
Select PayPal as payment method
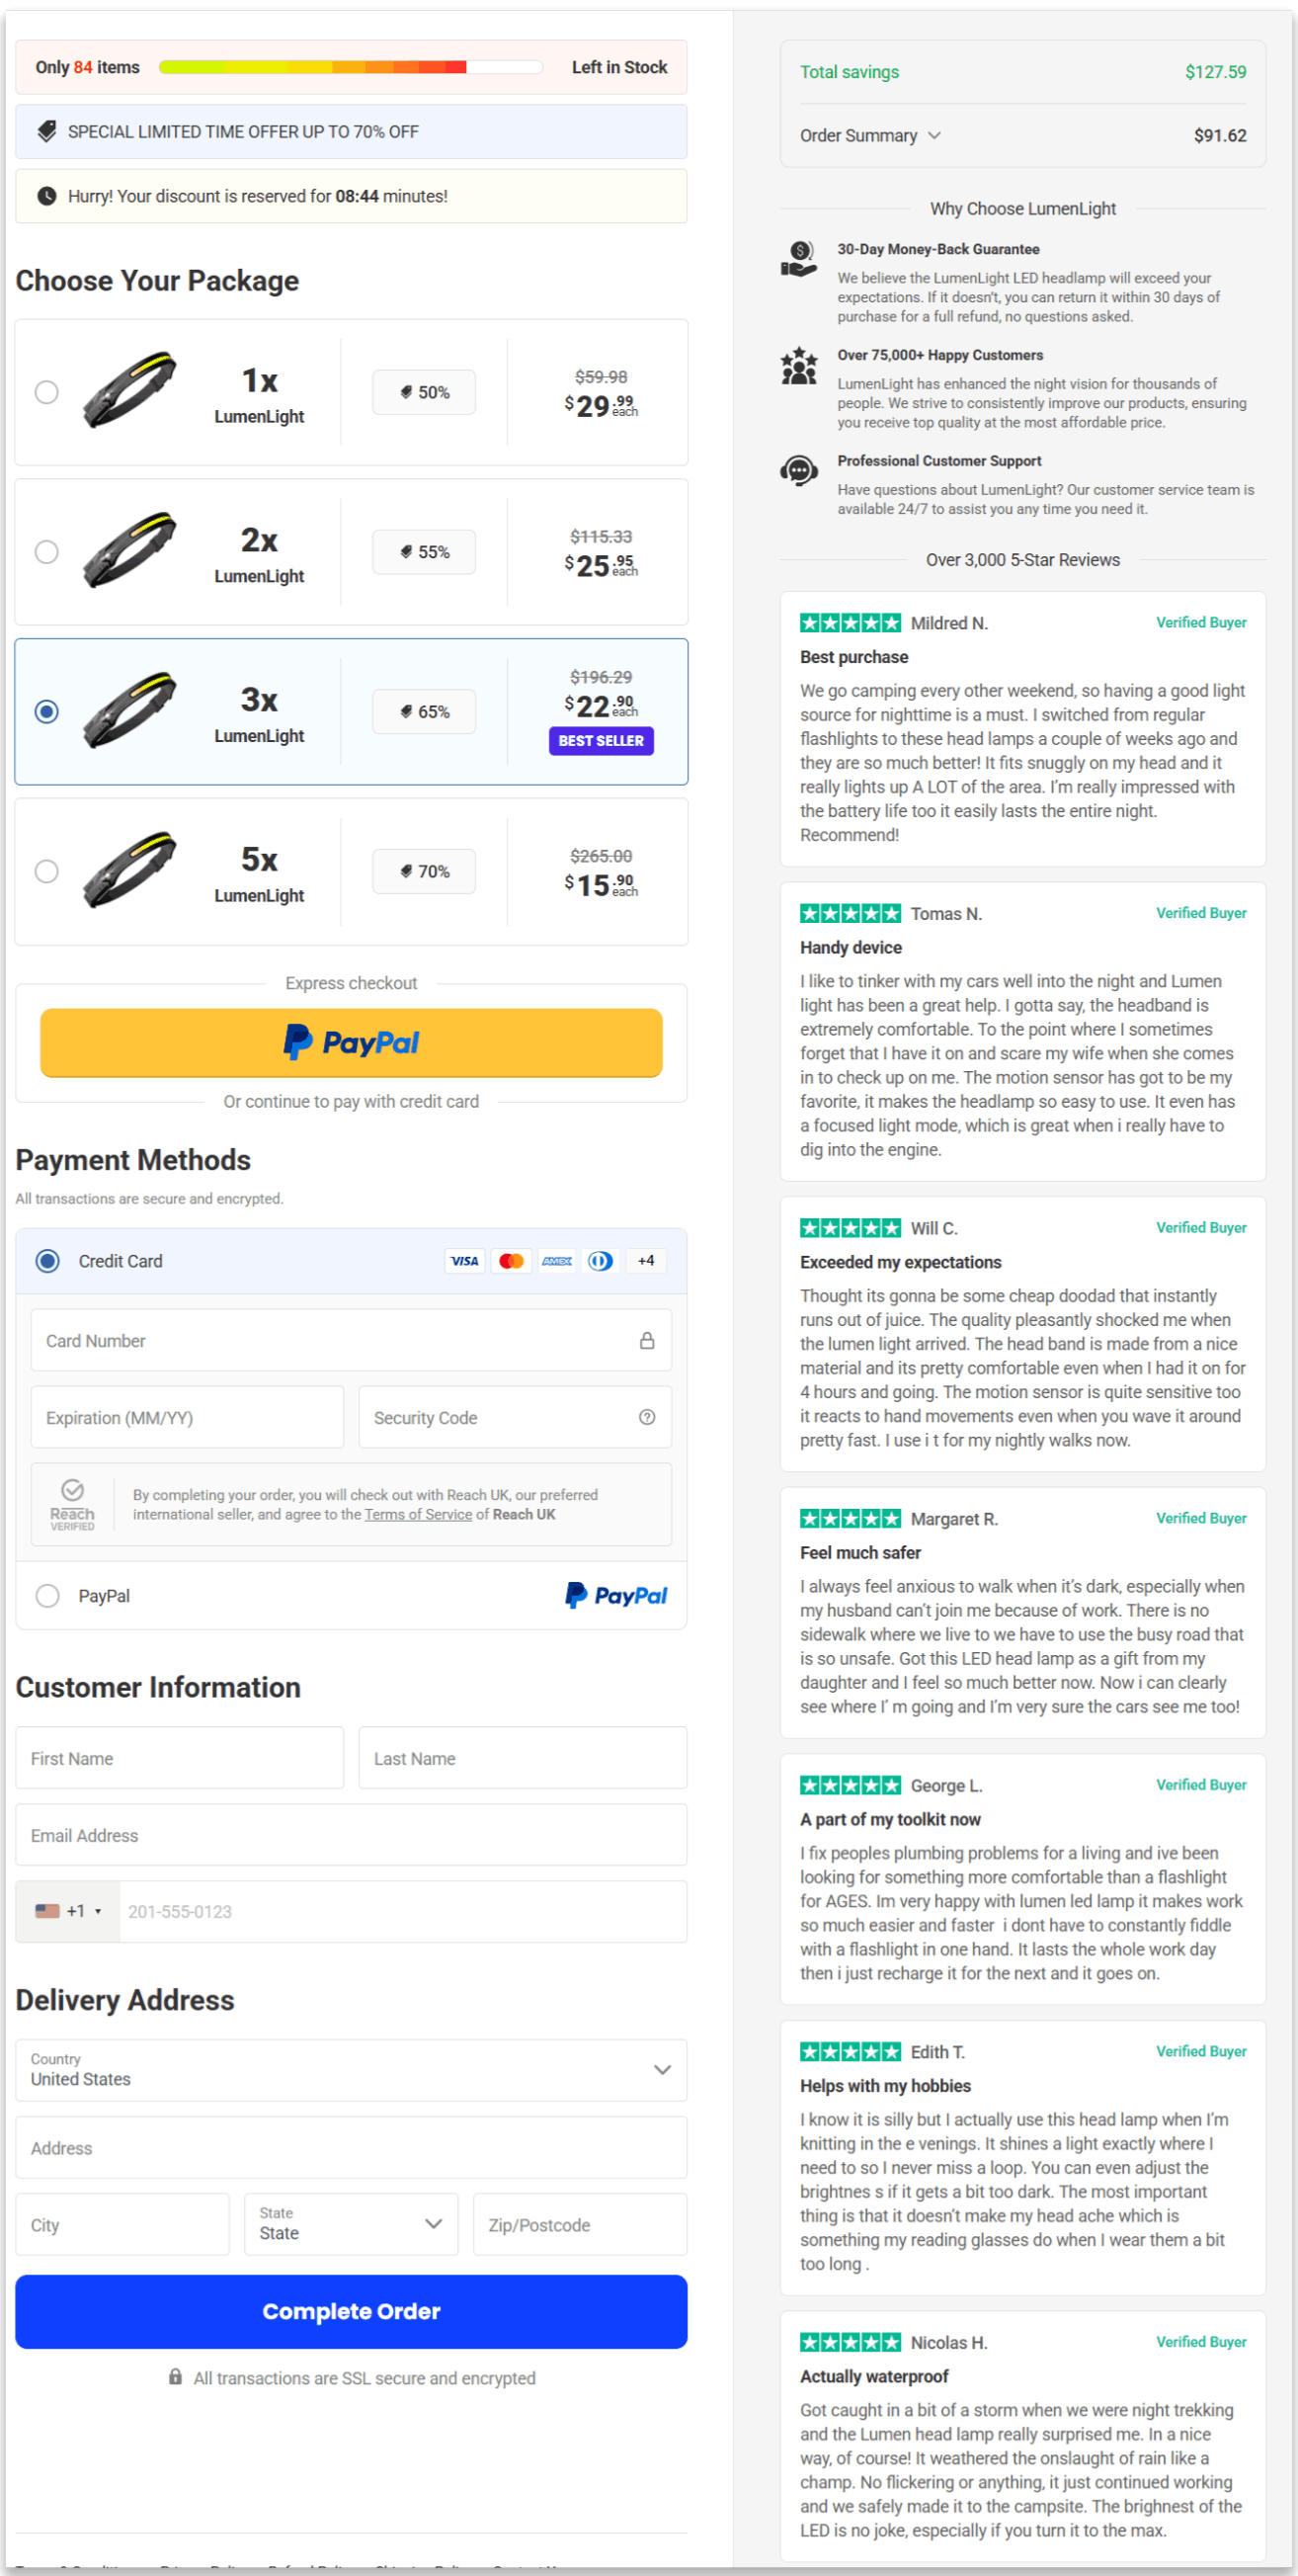click(x=47, y=1596)
